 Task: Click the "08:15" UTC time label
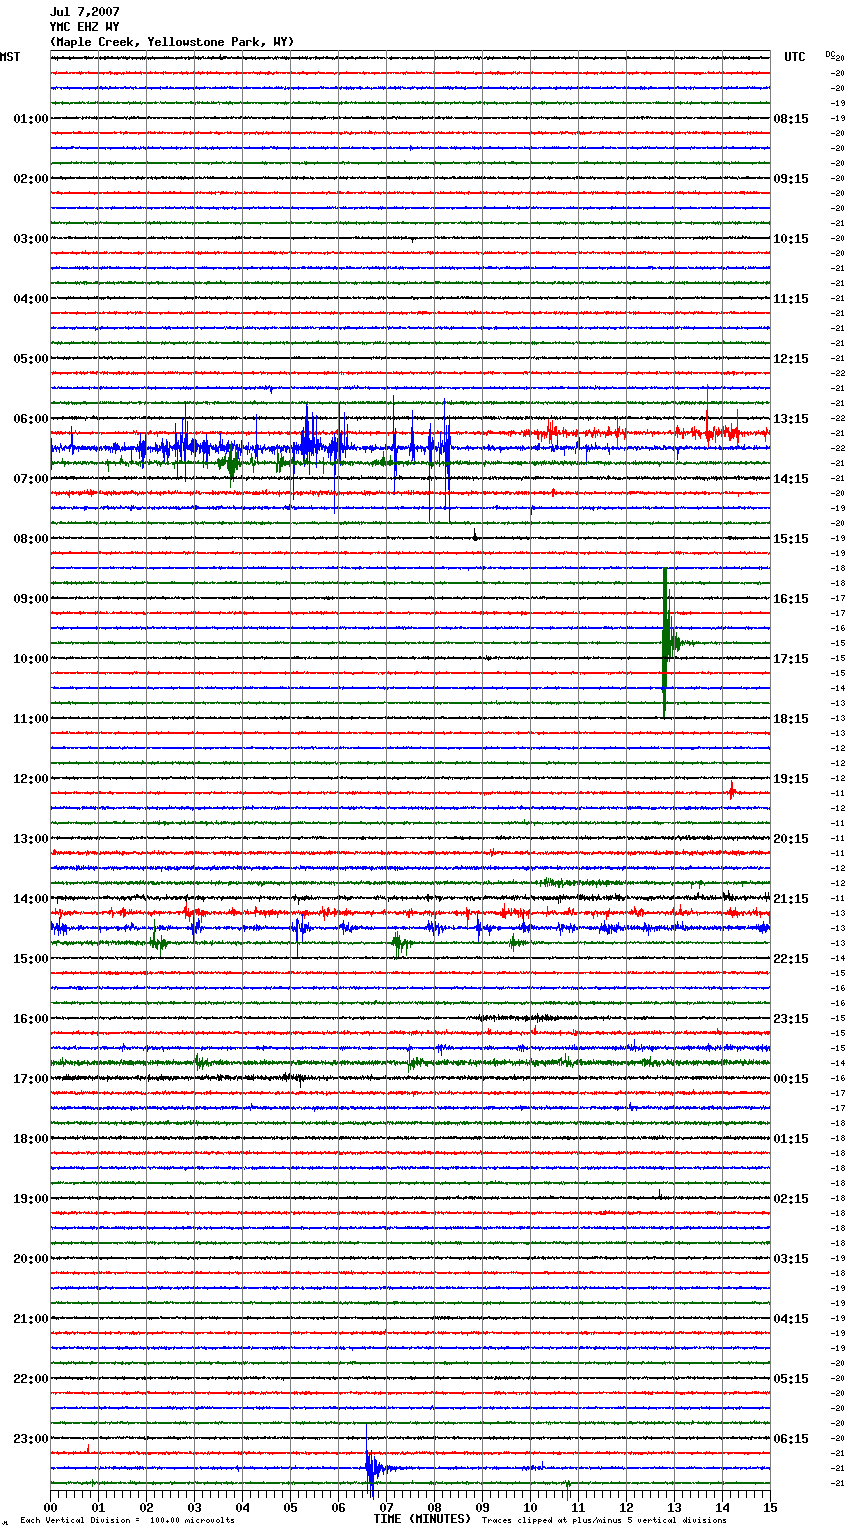coord(791,119)
